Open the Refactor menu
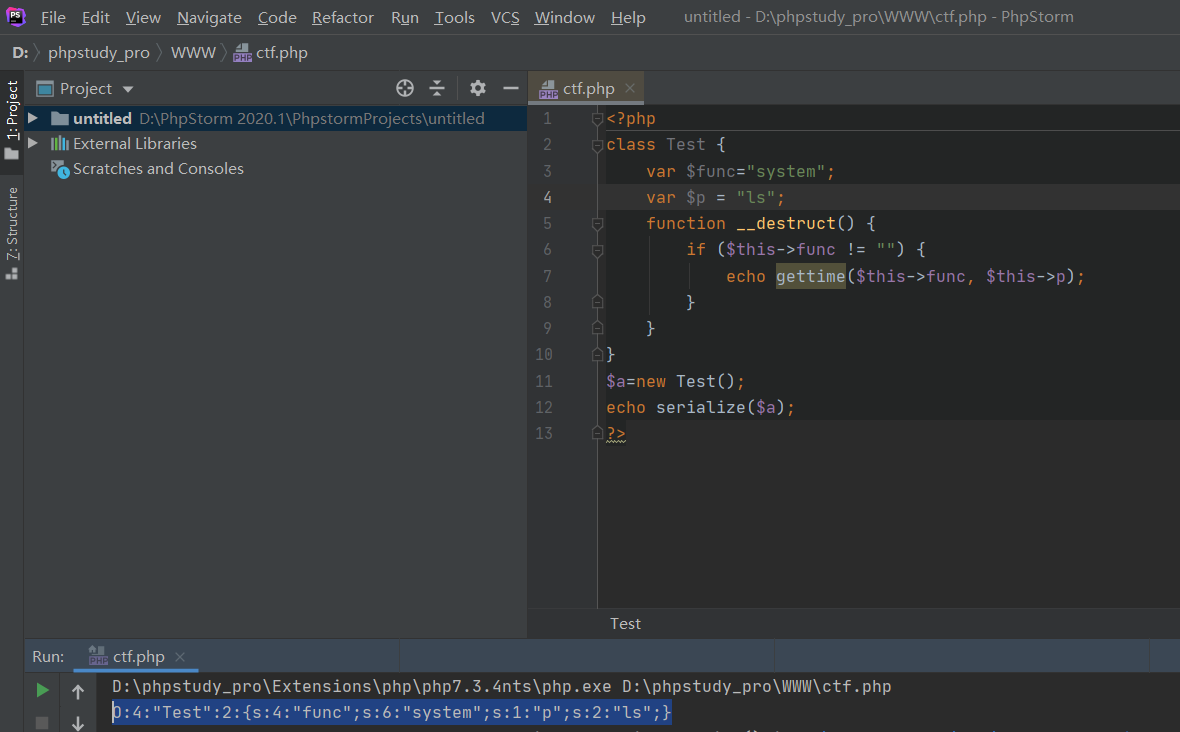The height and width of the screenshot is (732, 1180). point(342,17)
